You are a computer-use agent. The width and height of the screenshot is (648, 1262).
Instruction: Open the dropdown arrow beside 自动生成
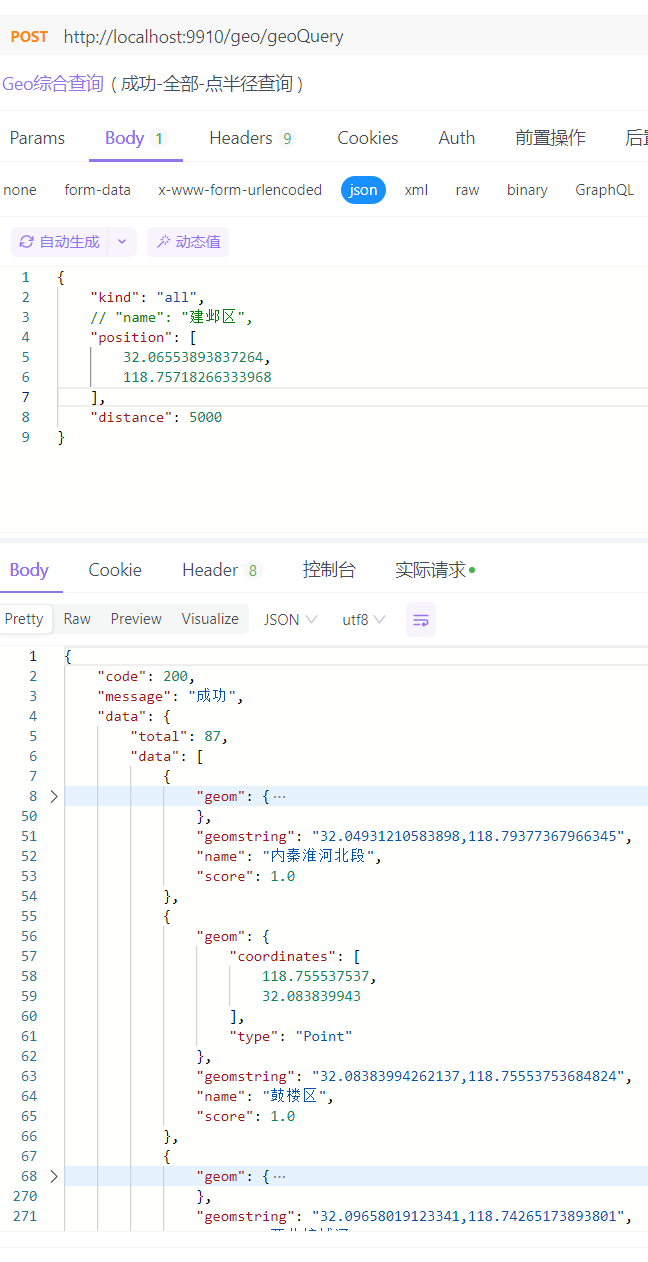(x=122, y=242)
